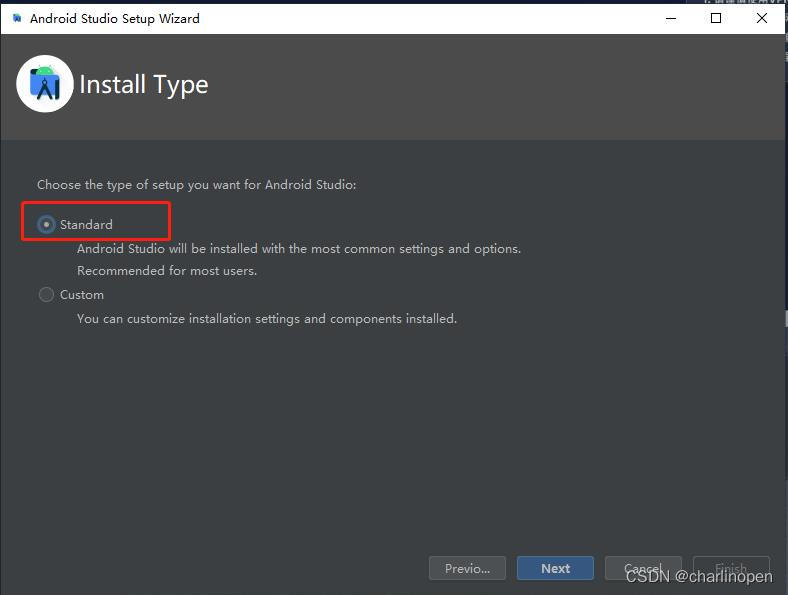The height and width of the screenshot is (595, 788).
Task: Go back with the Previous button
Action: (x=467, y=568)
